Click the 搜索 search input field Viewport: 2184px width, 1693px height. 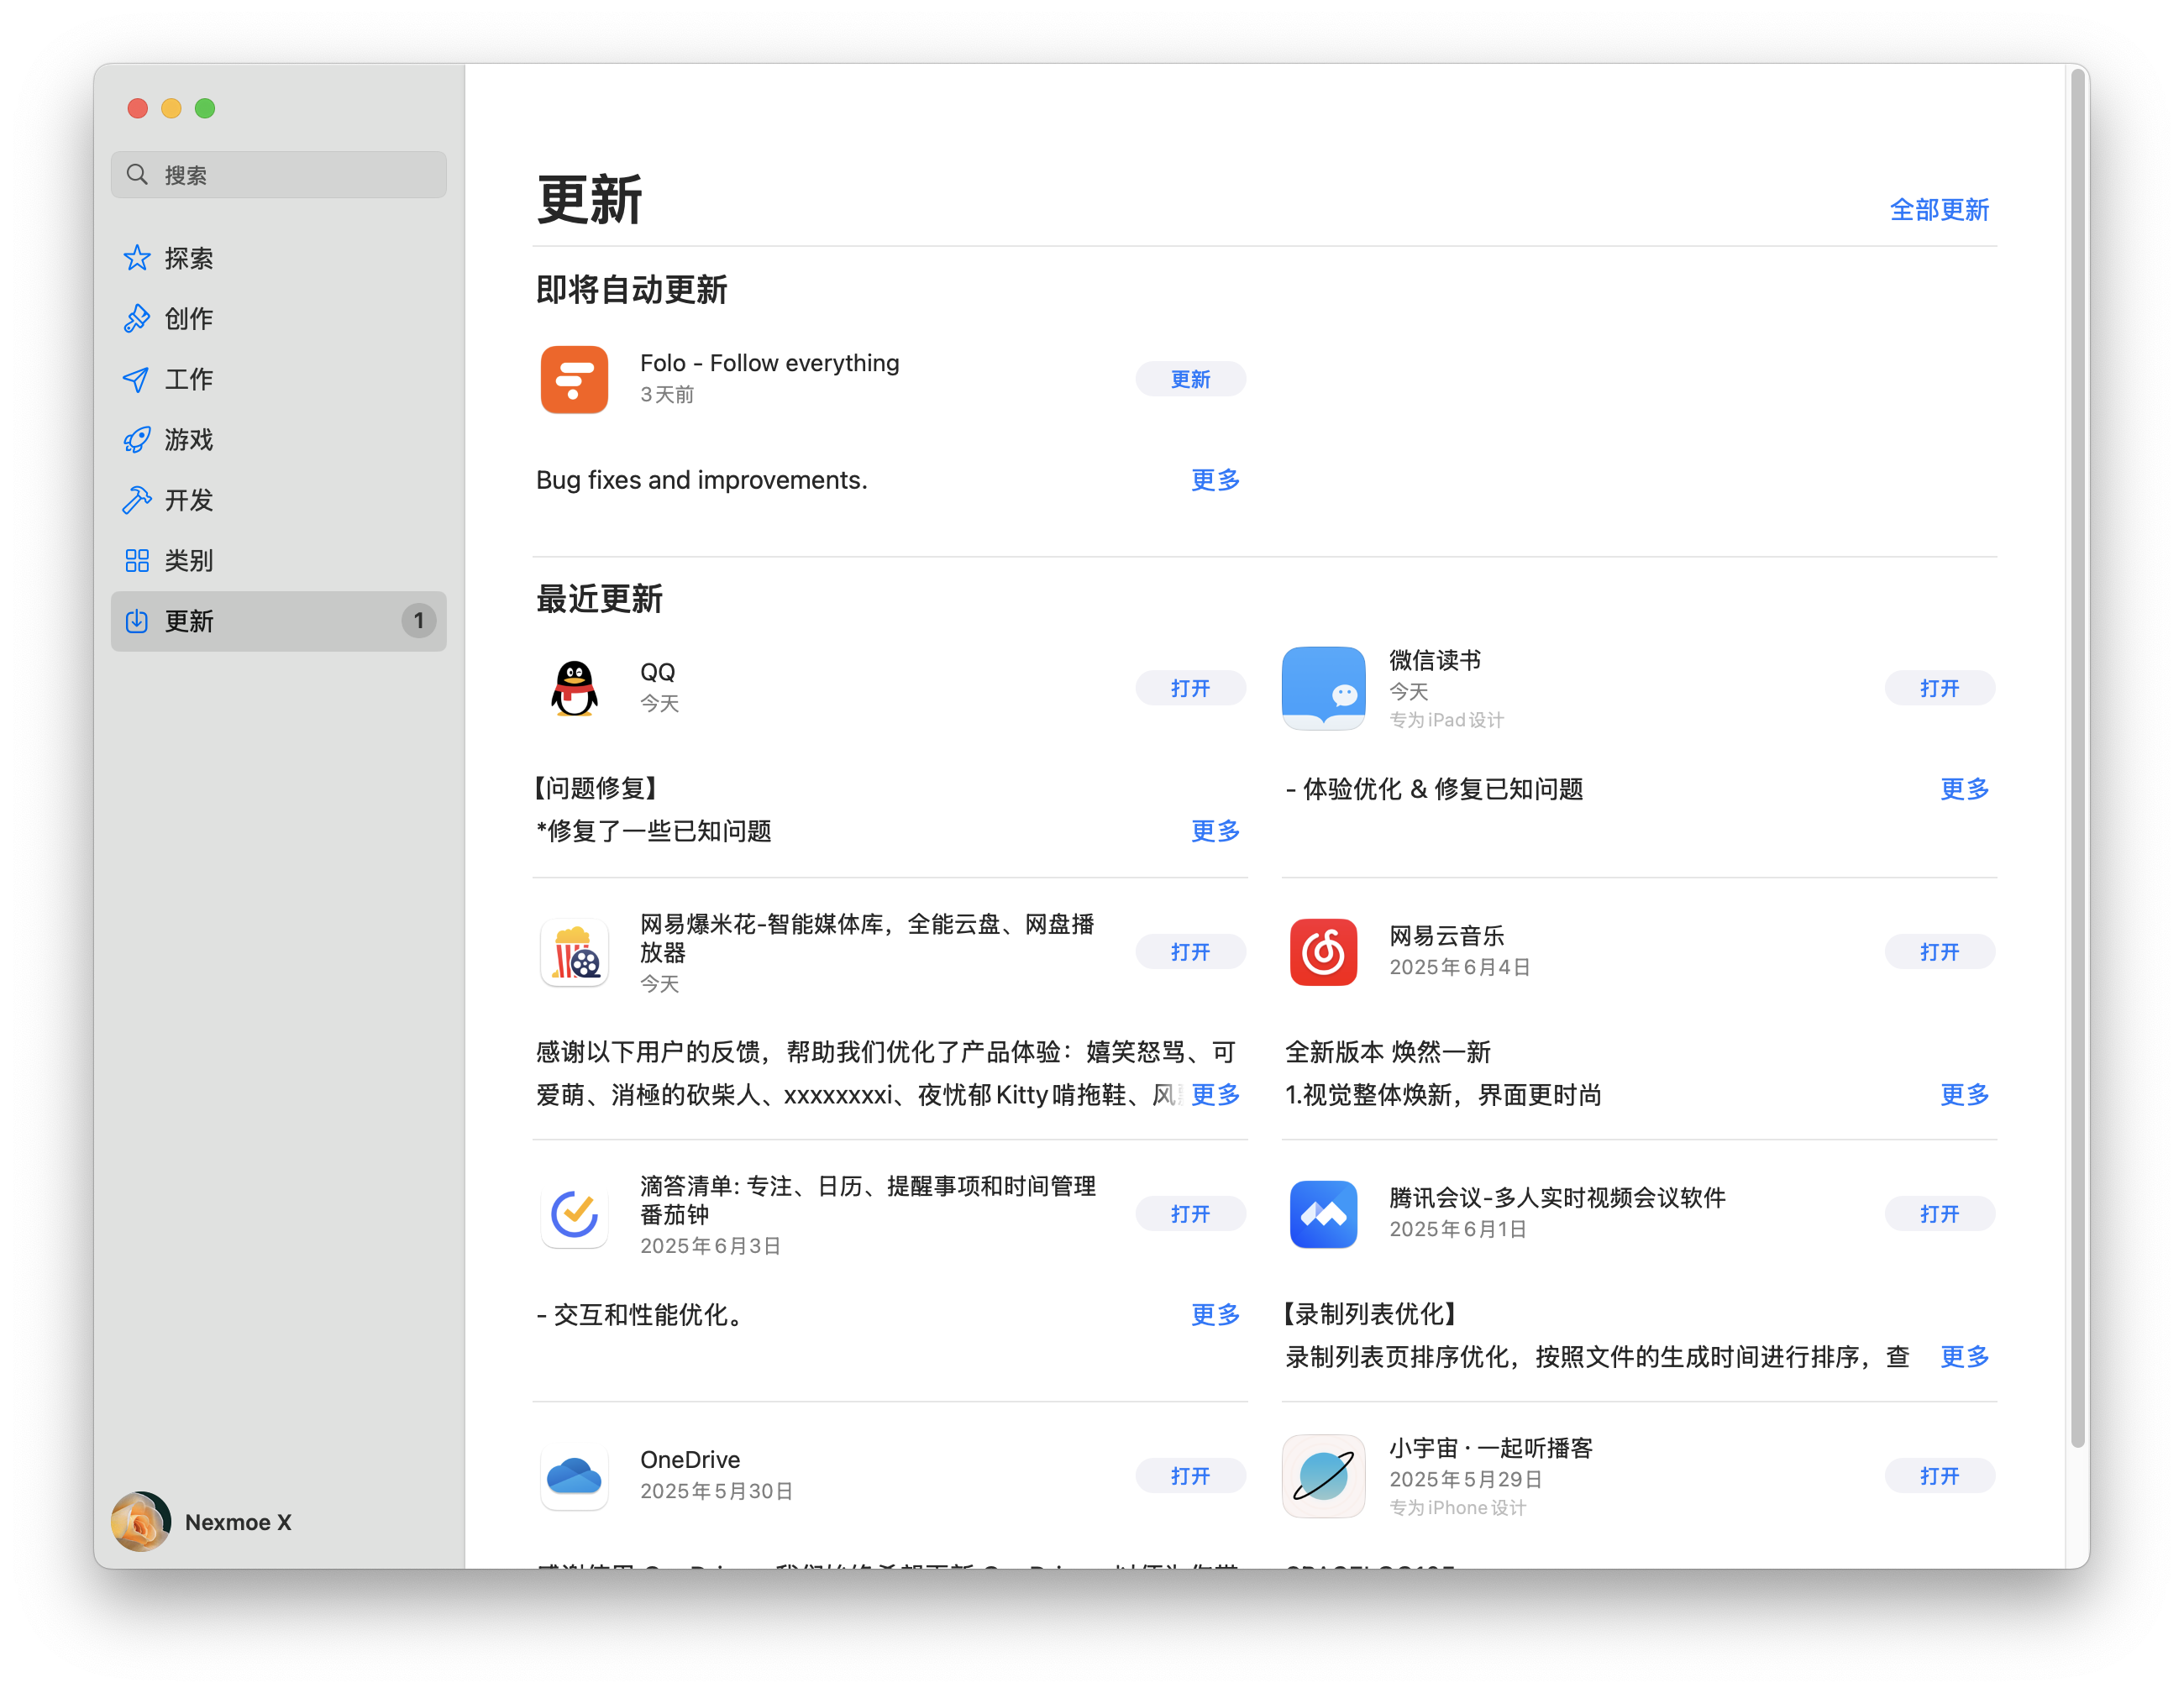pyautogui.click(x=278, y=175)
